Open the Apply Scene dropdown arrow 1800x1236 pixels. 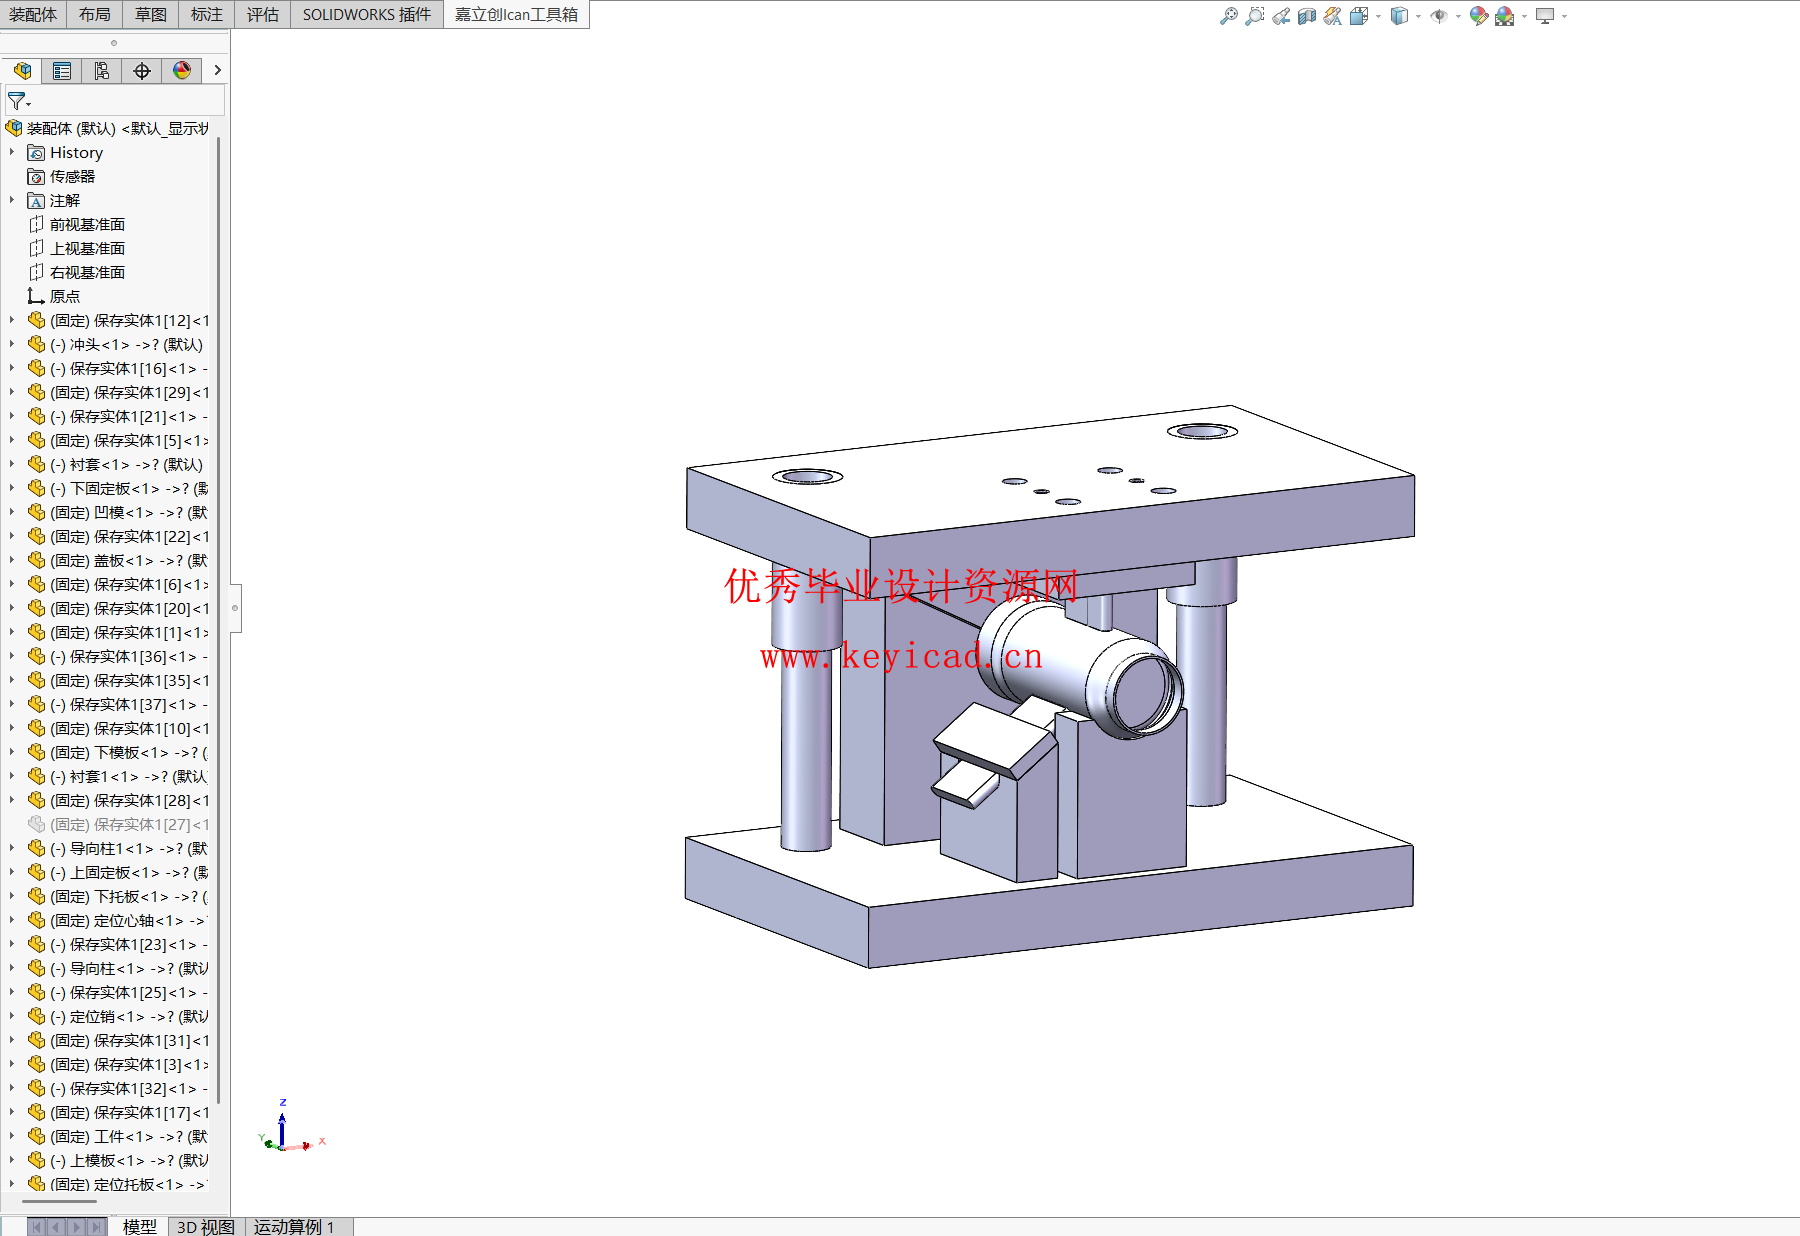click(1524, 16)
